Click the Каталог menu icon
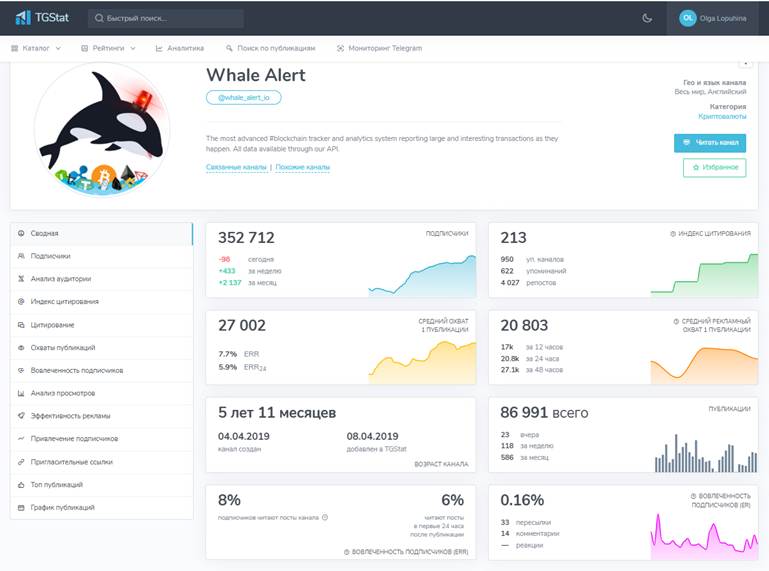Image resolution: width=769 pixels, height=571 pixels. click(15, 48)
